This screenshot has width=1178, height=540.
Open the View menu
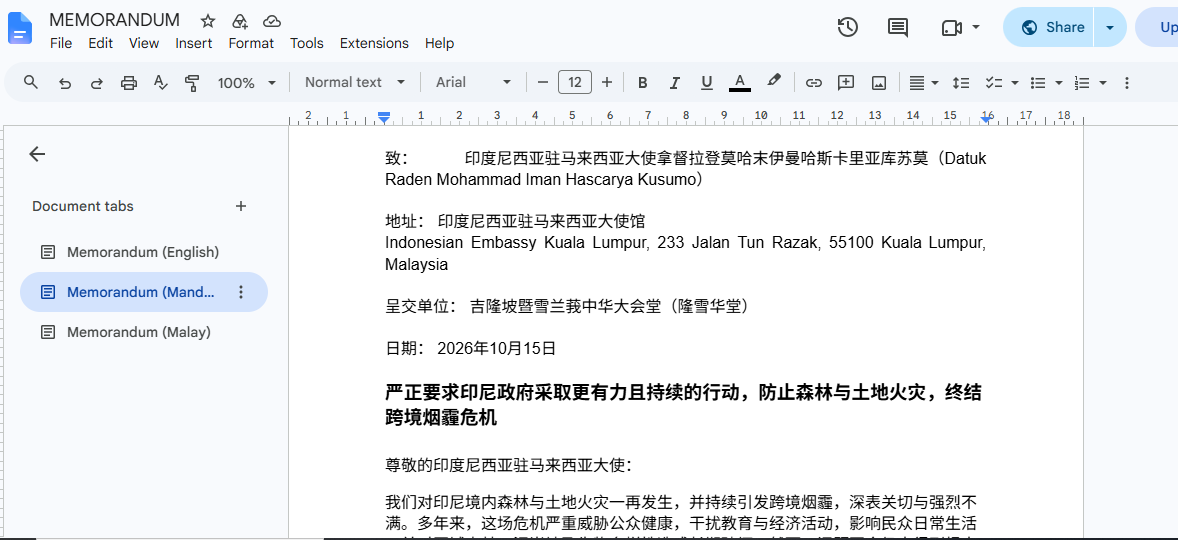(x=143, y=44)
